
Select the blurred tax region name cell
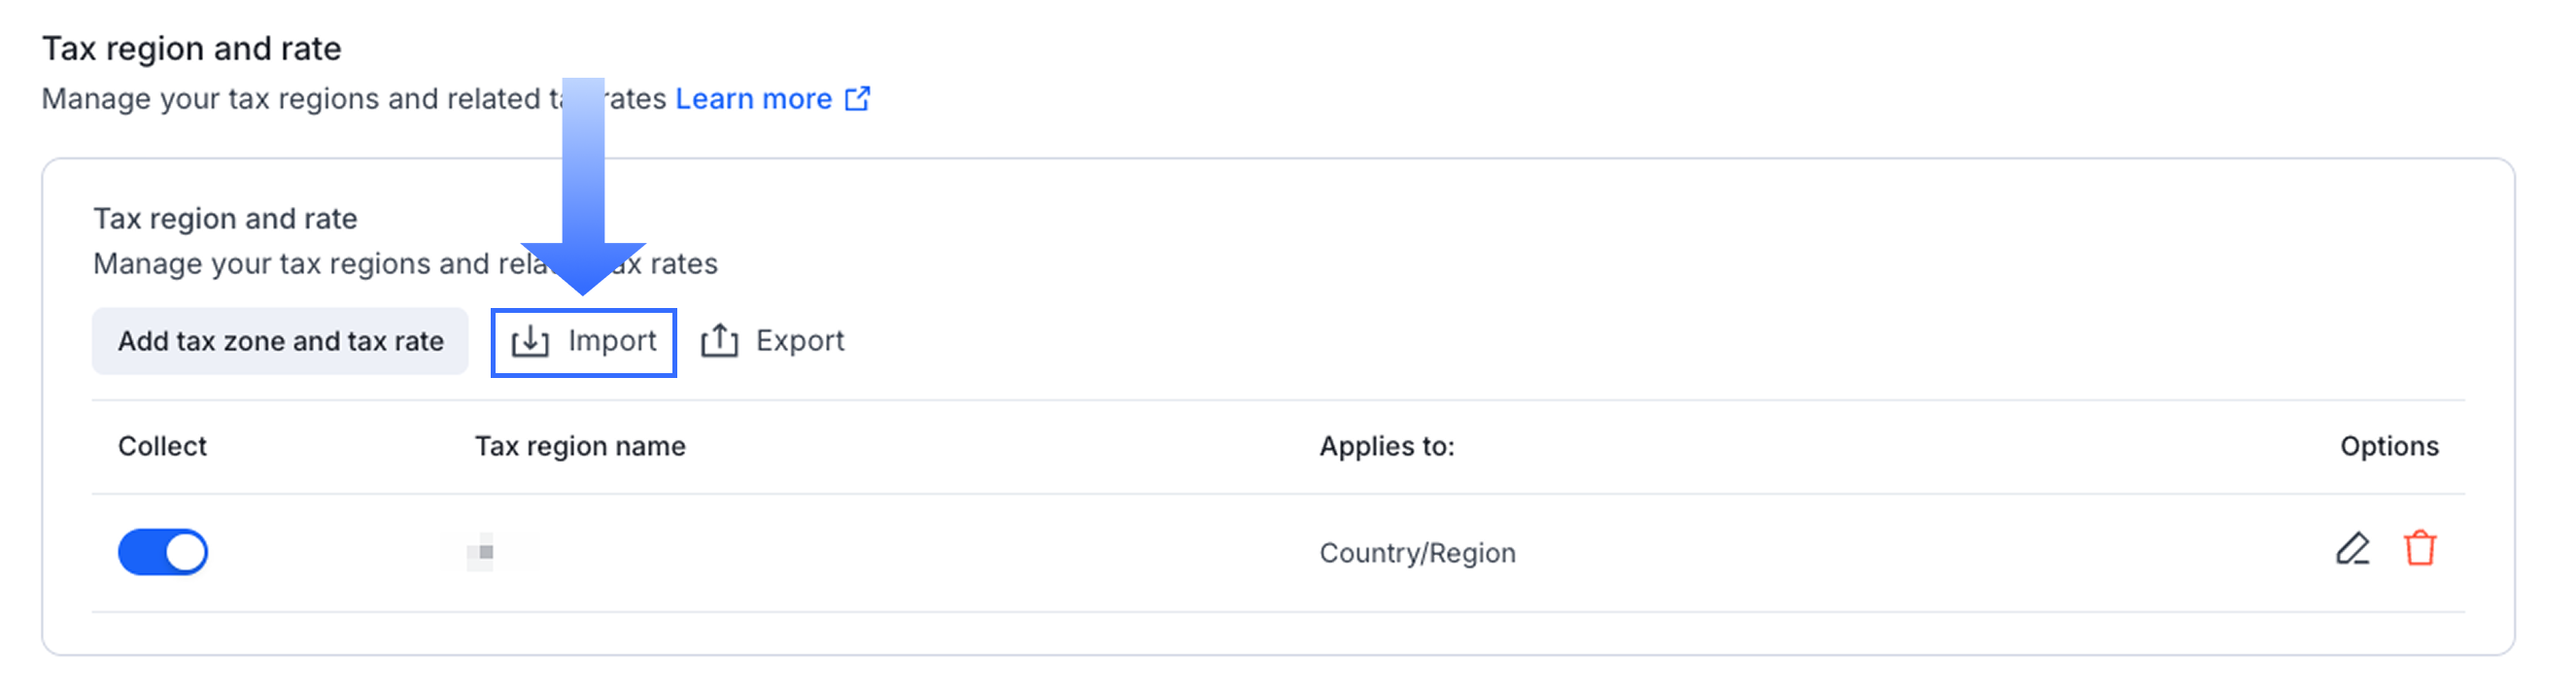point(487,552)
